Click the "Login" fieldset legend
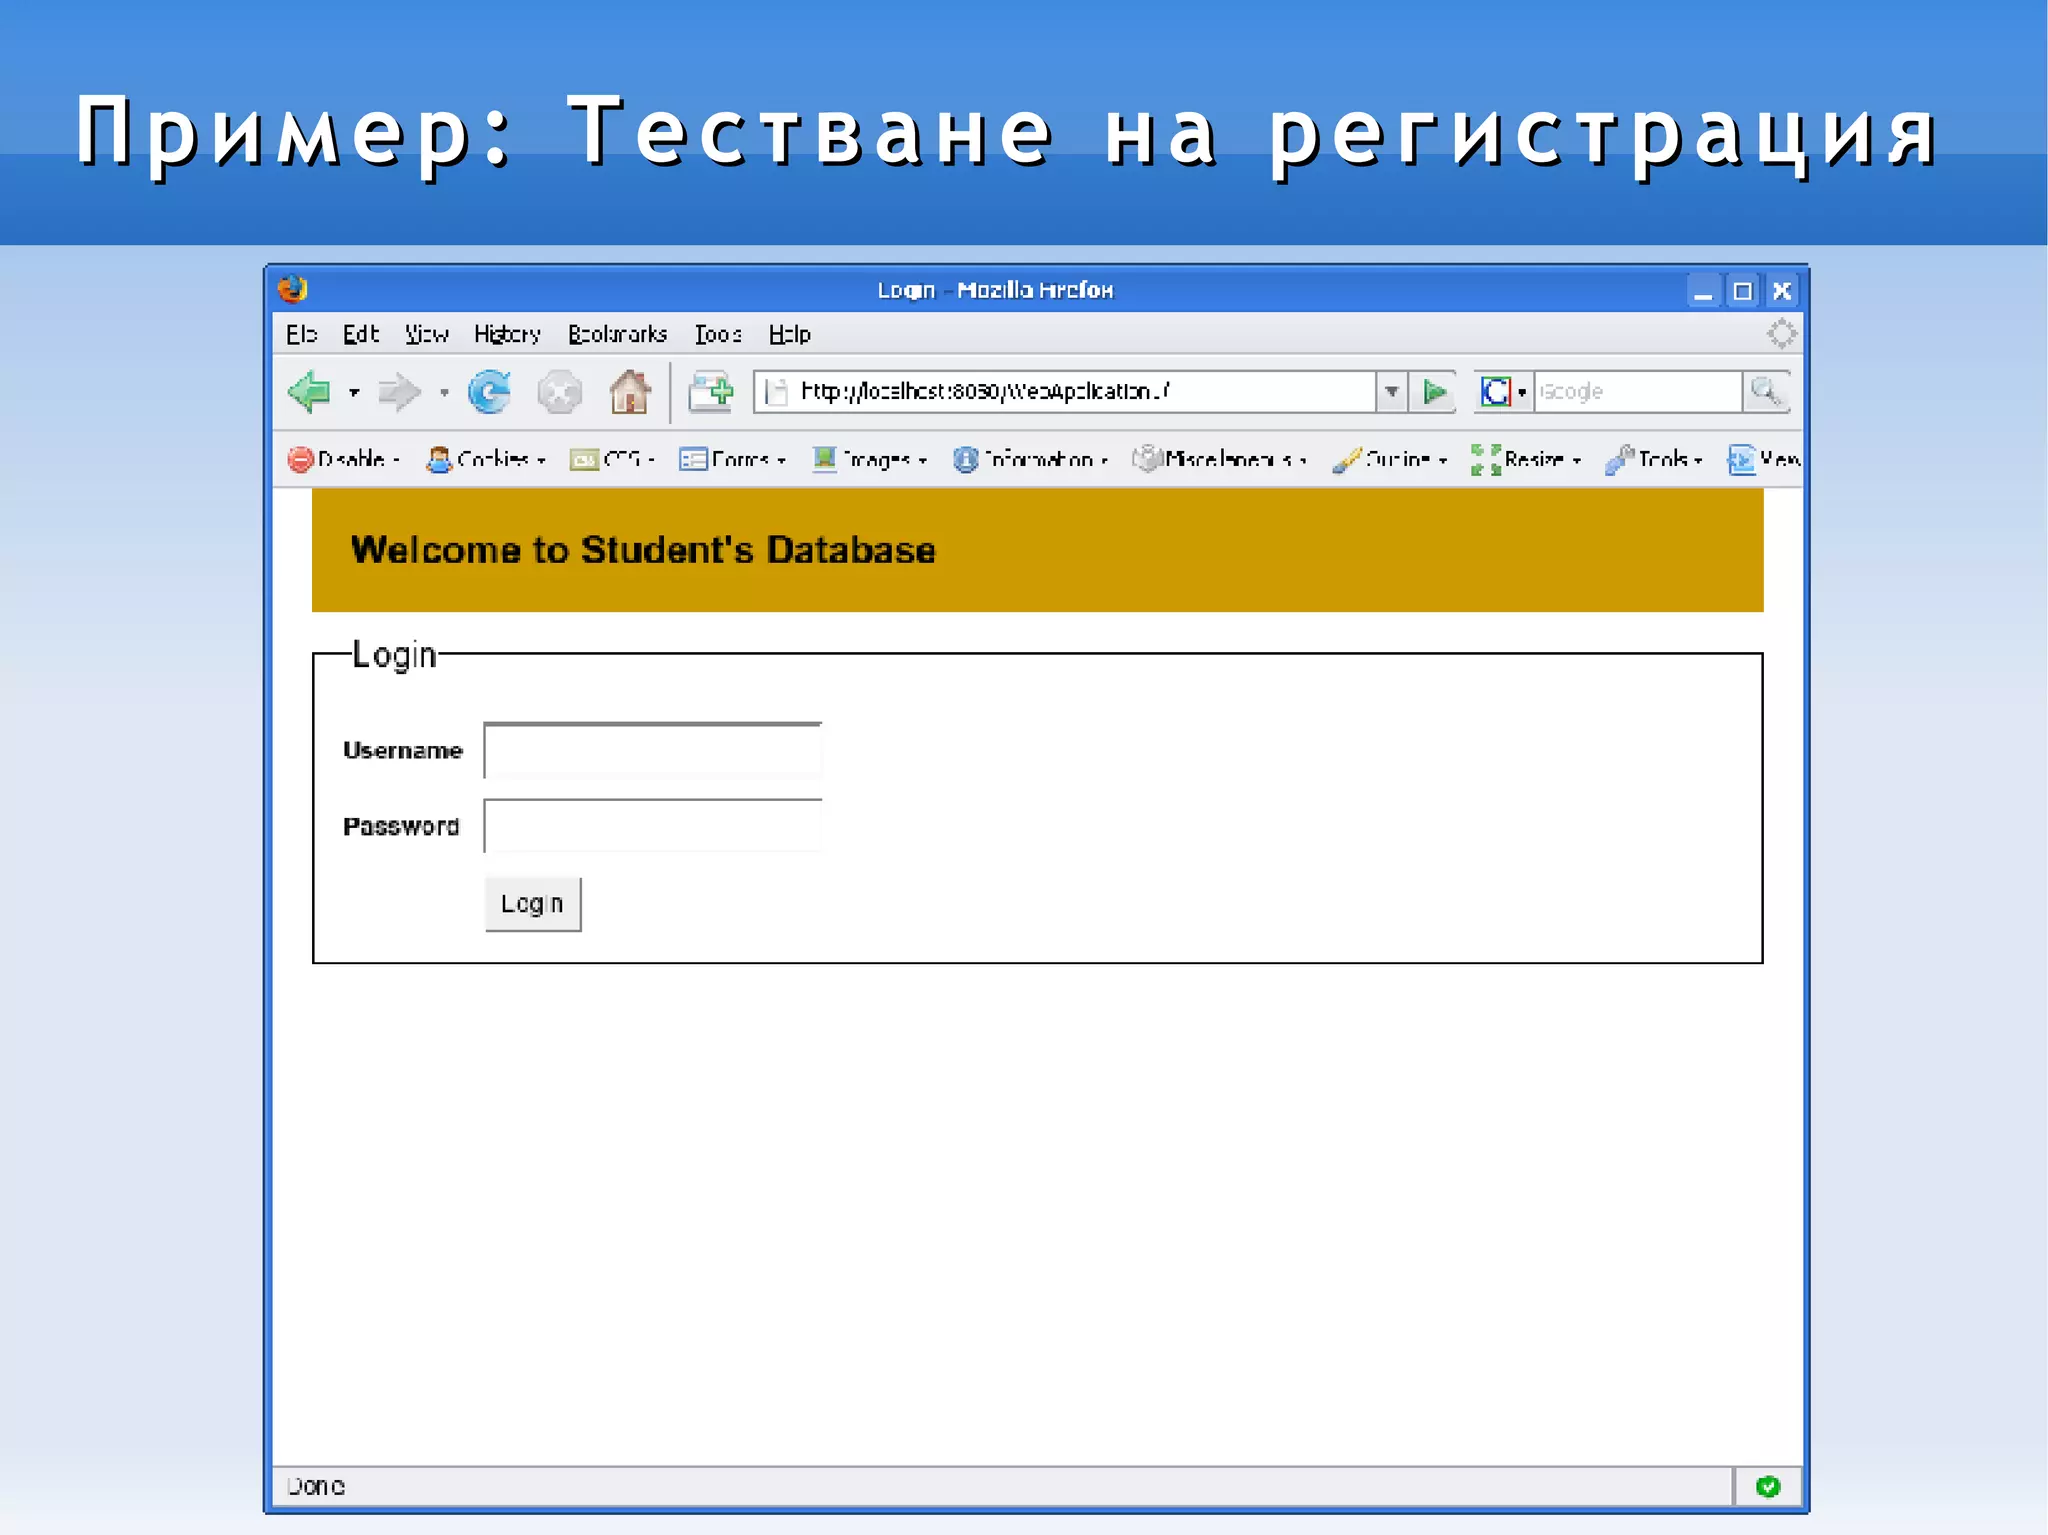 point(395,655)
